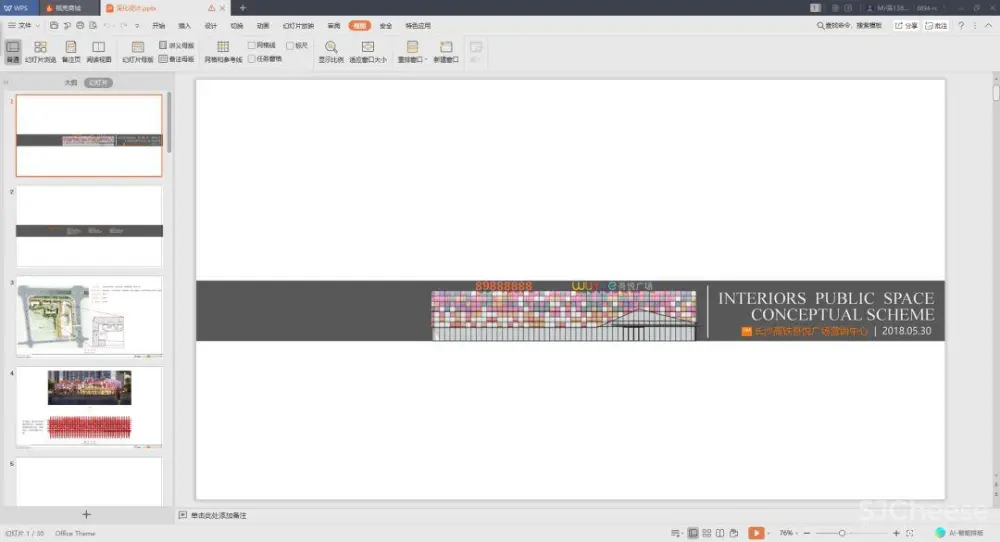The width and height of the screenshot is (1000, 542).
Task: Check the task pane checkbox
Action: 252,58
